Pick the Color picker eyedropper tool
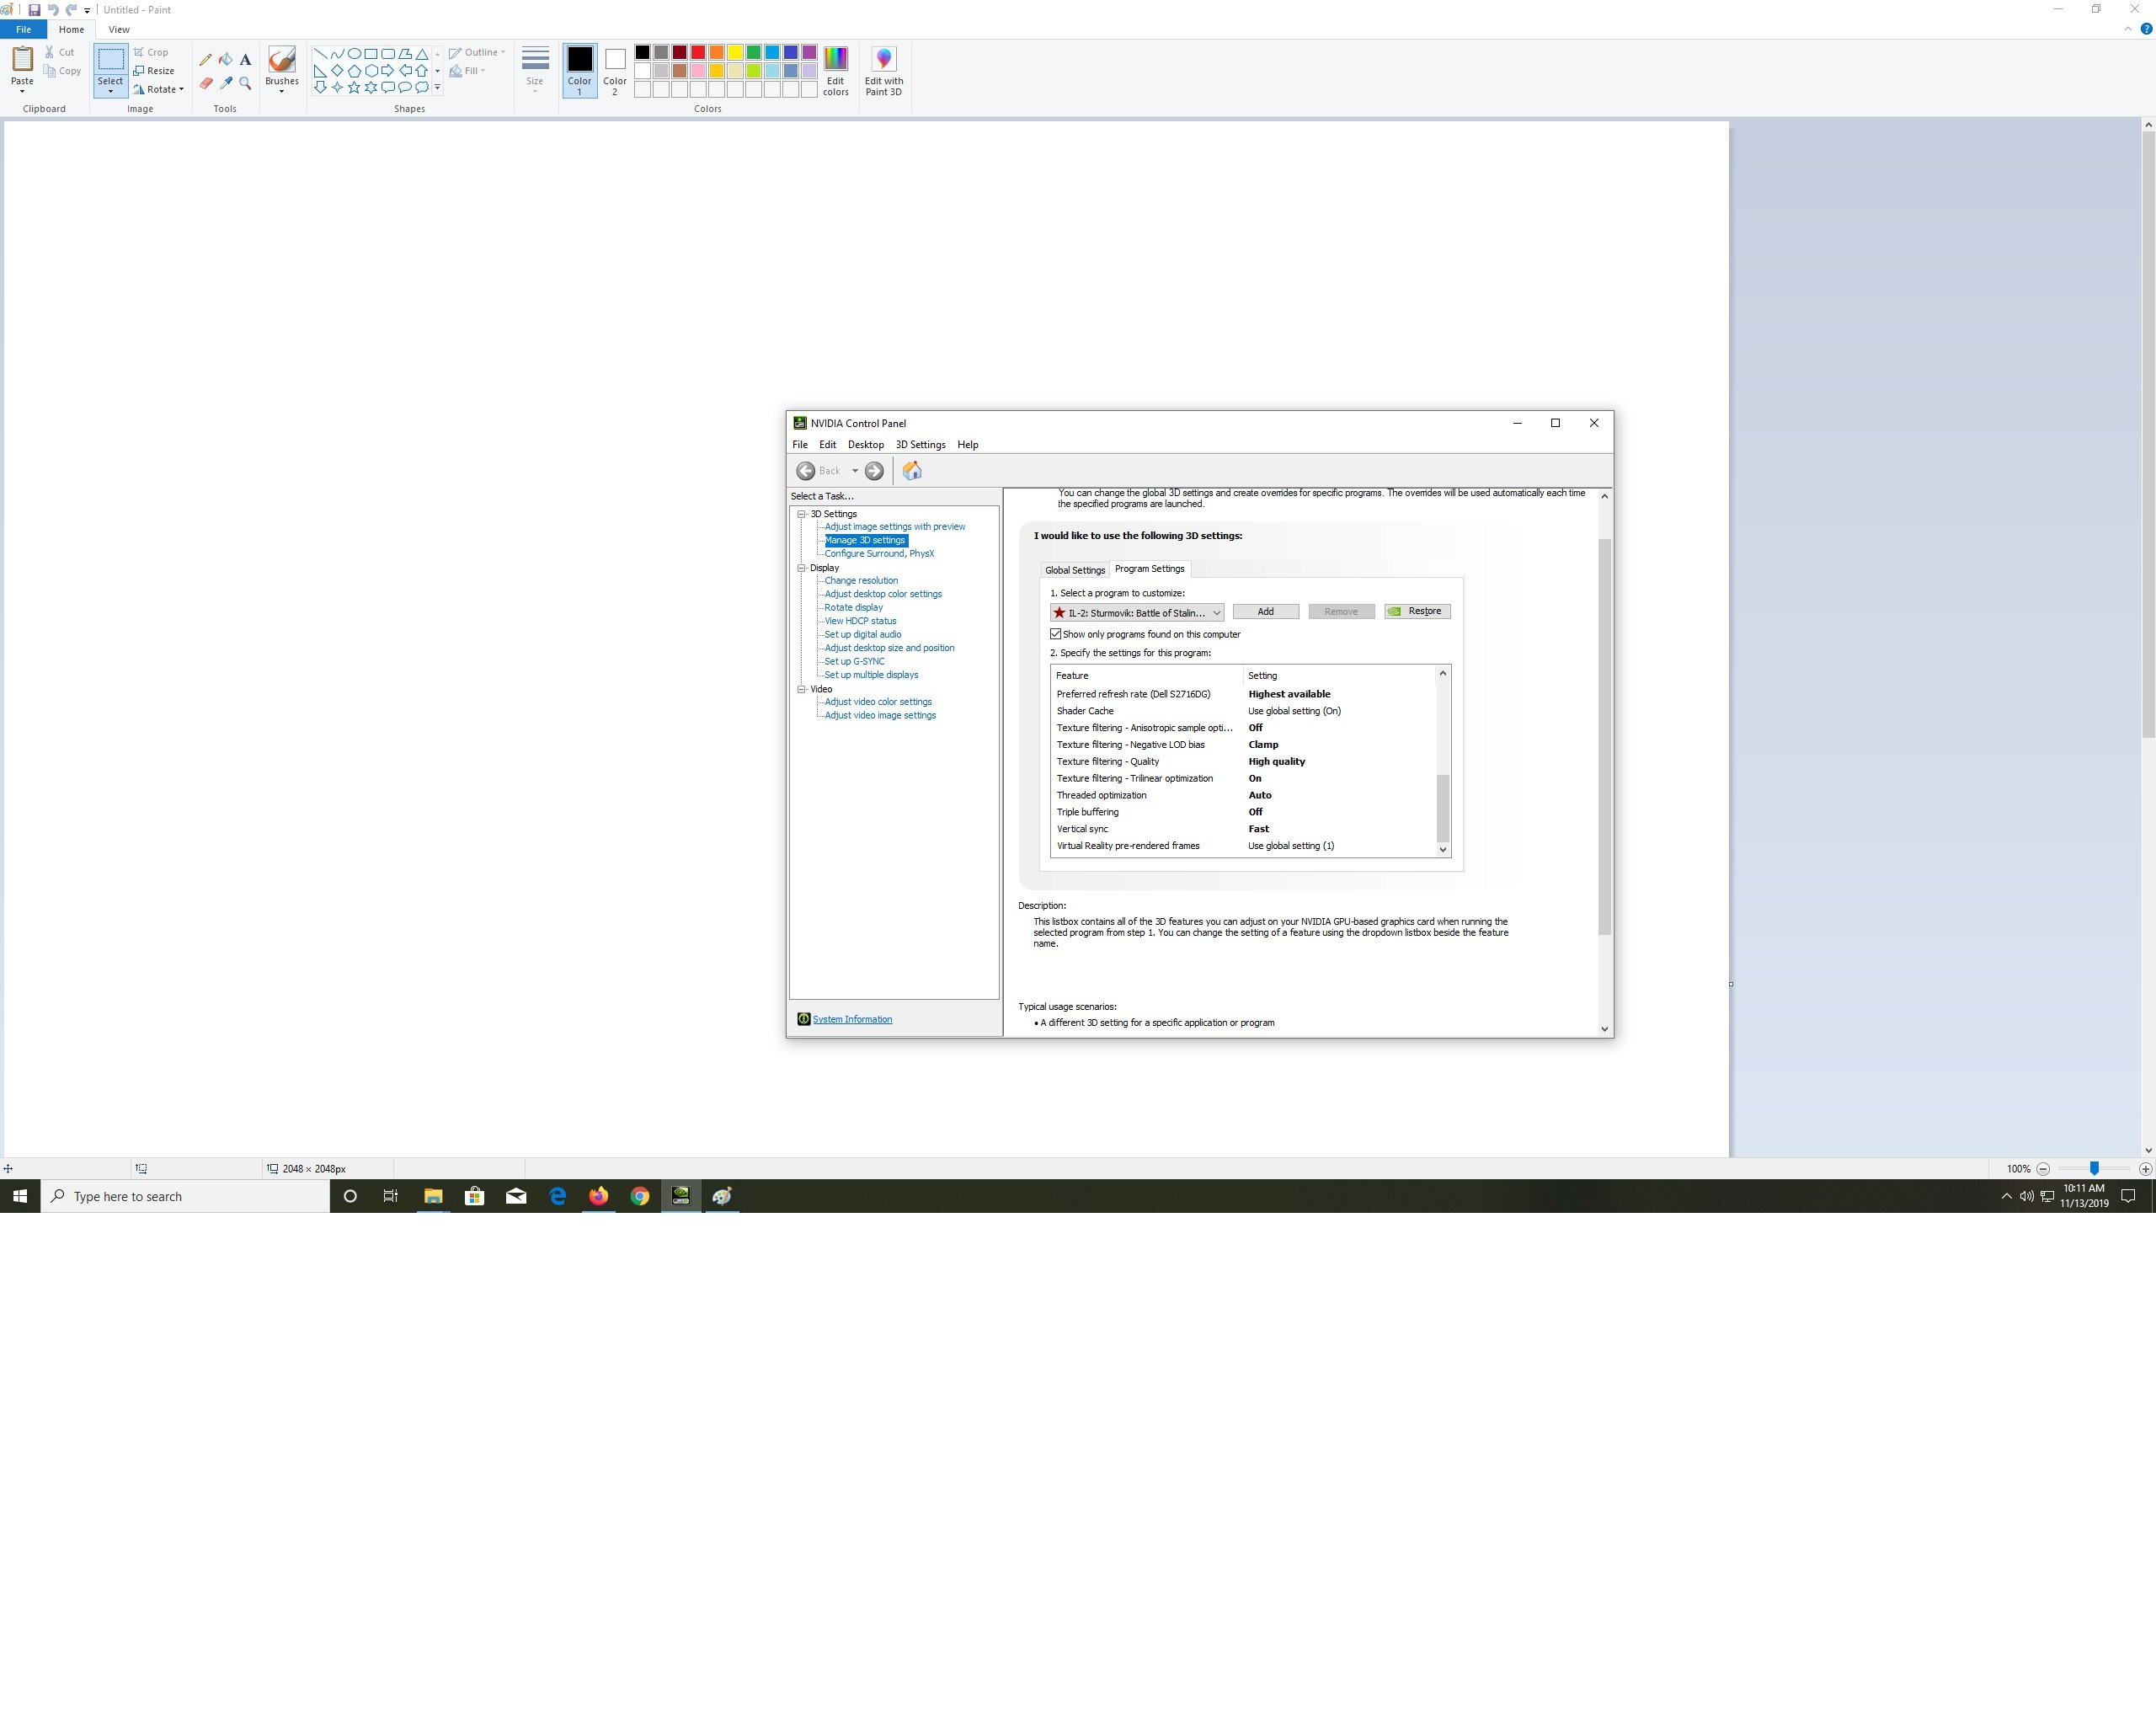The image size is (2156, 1725). click(226, 84)
